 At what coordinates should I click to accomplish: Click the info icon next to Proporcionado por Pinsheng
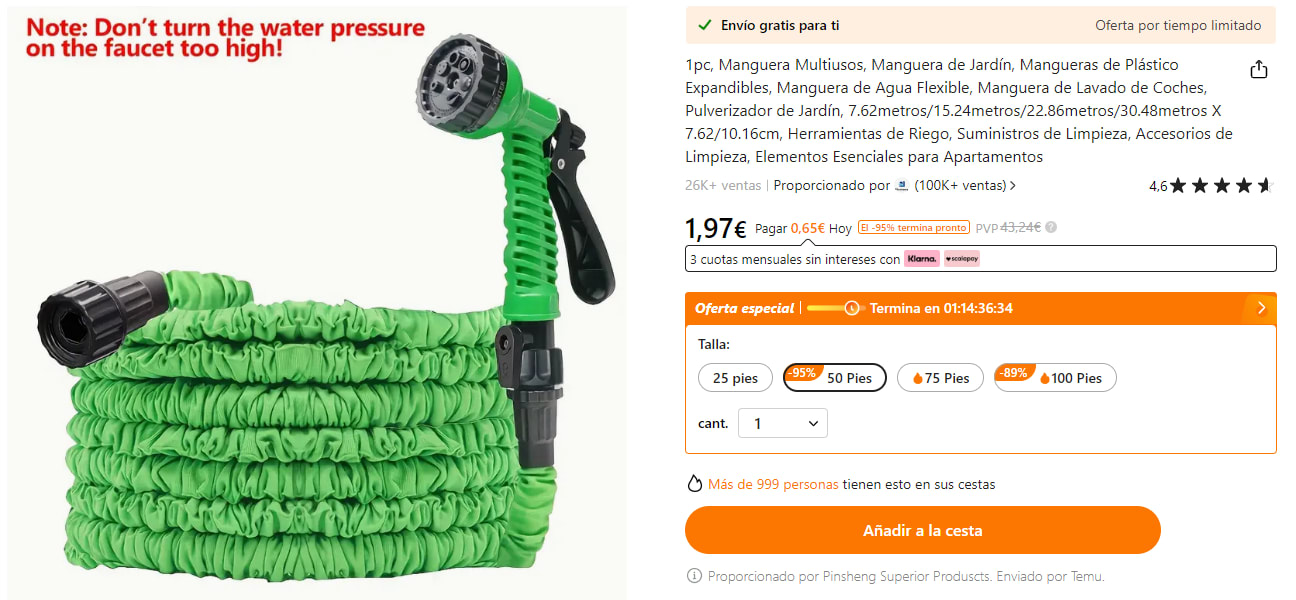[x=694, y=577]
